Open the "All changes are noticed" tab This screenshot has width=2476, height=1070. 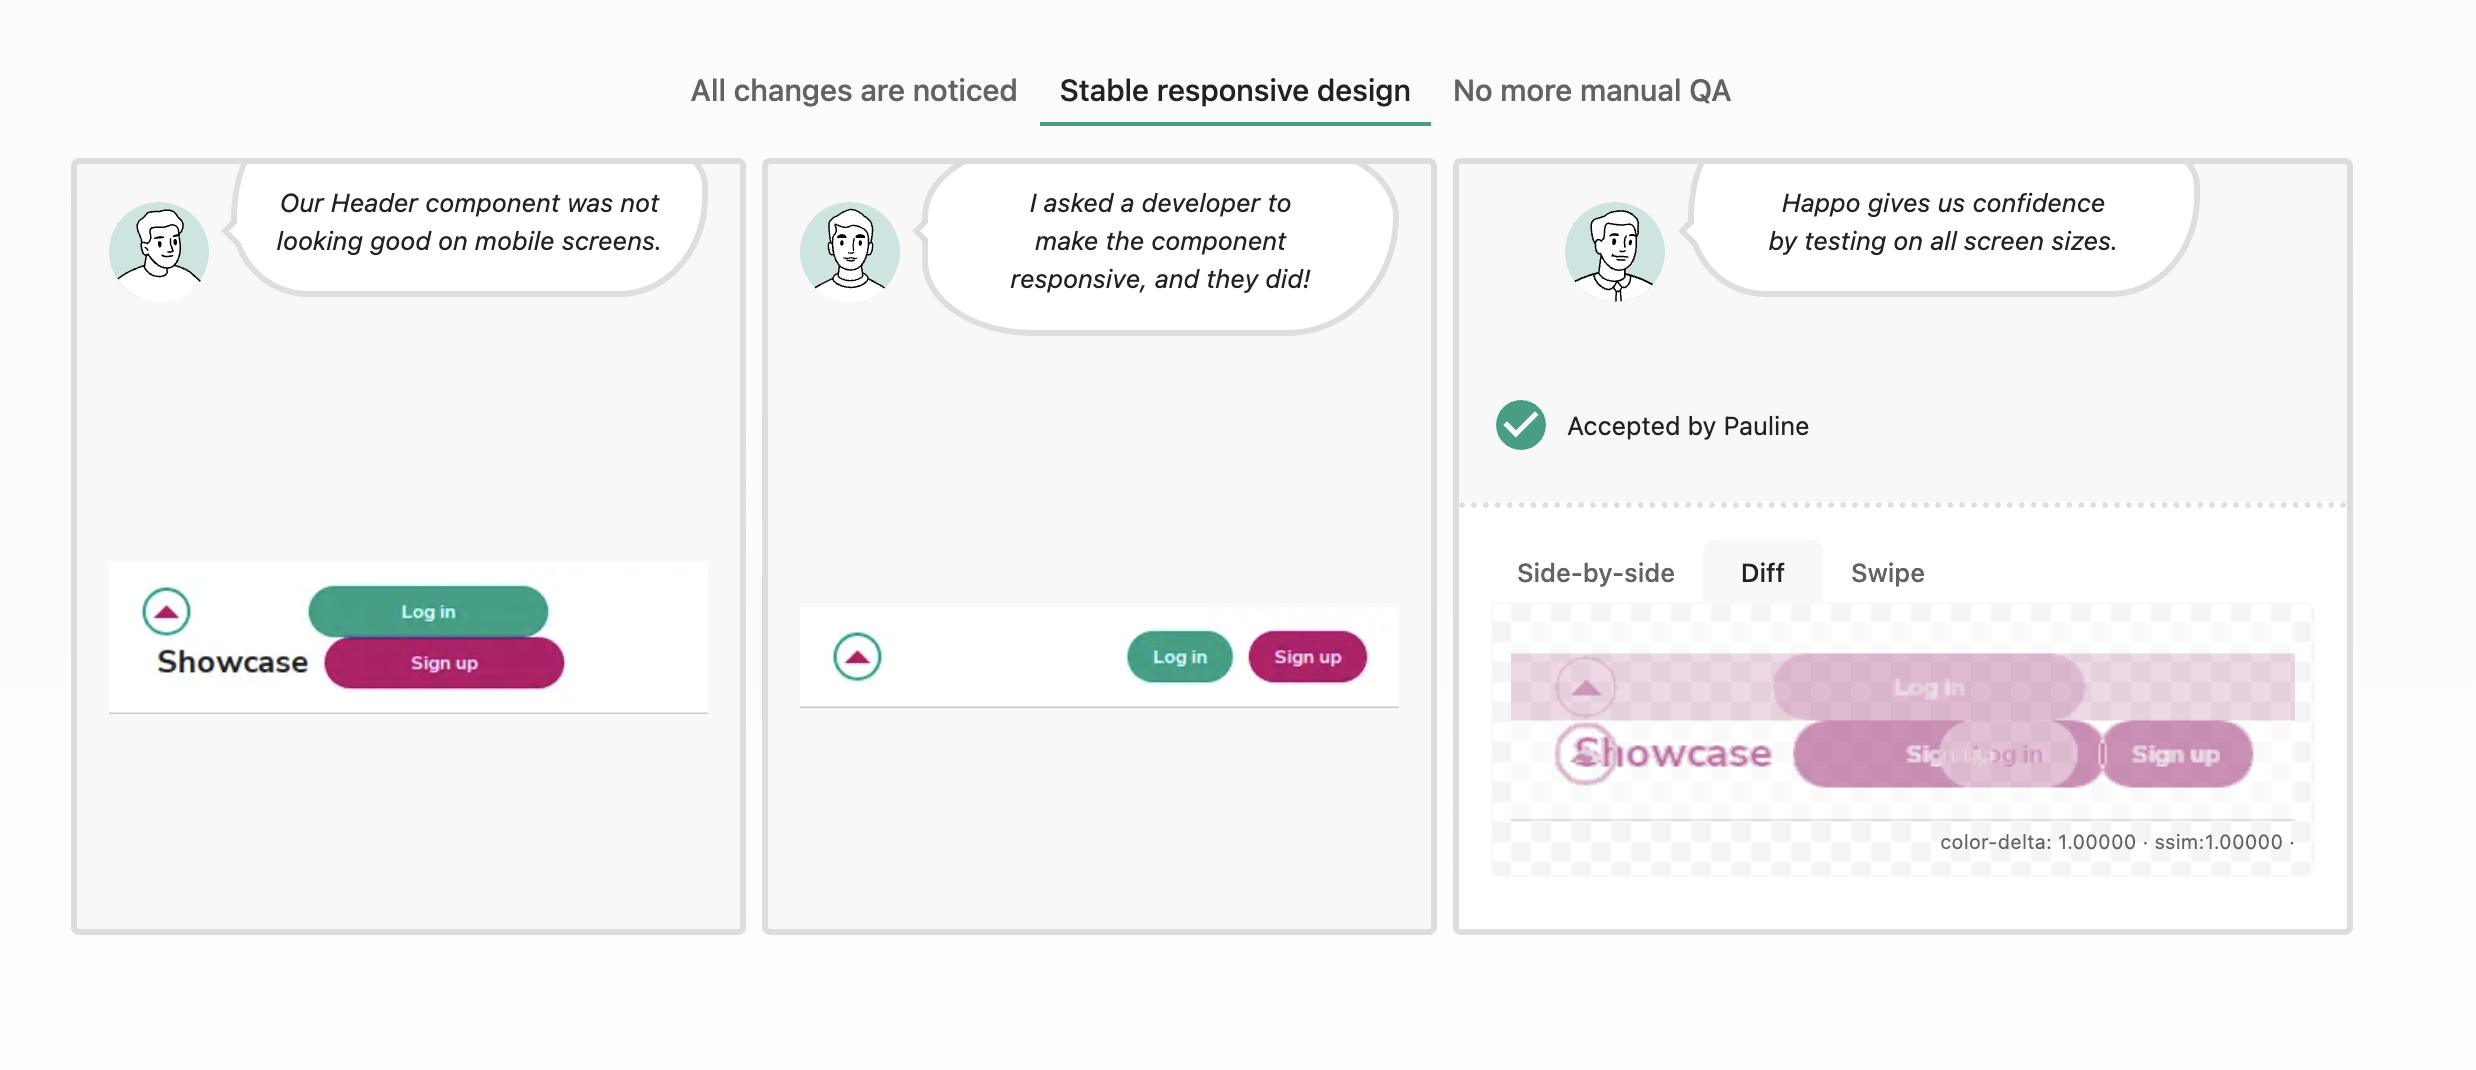point(853,91)
